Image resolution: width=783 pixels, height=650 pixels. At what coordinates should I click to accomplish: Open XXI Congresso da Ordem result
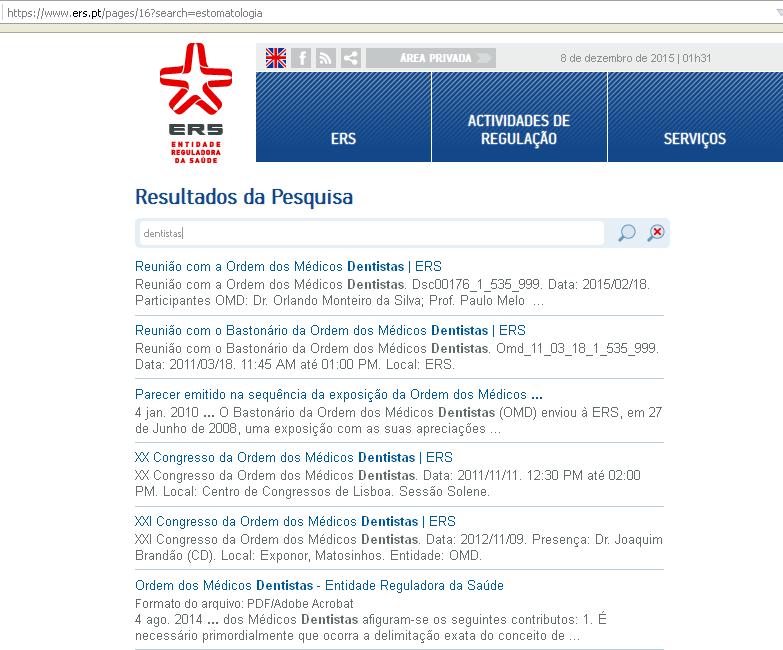click(x=295, y=521)
